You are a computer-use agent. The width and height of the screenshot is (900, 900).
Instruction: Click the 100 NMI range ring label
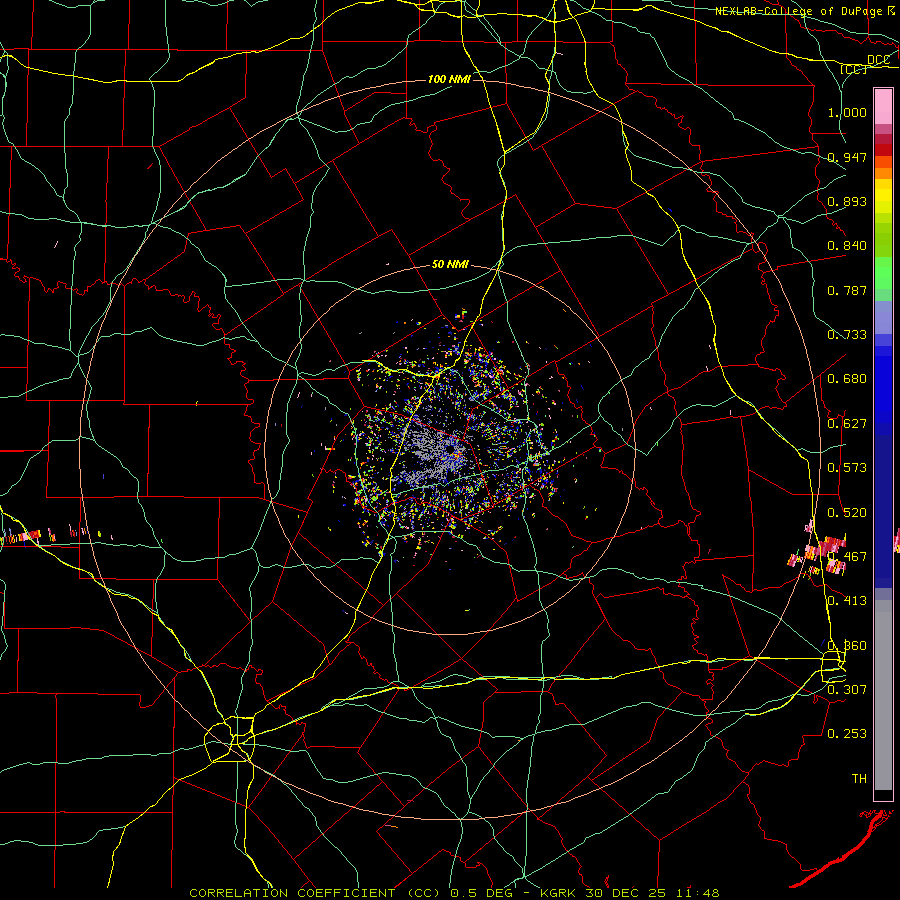(x=449, y=79)
